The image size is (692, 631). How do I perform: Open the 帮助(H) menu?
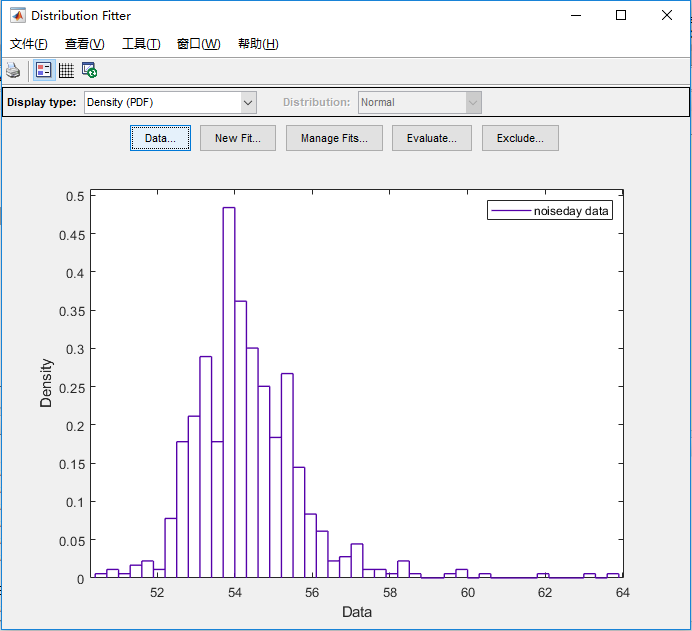click(x=258, y=44)
